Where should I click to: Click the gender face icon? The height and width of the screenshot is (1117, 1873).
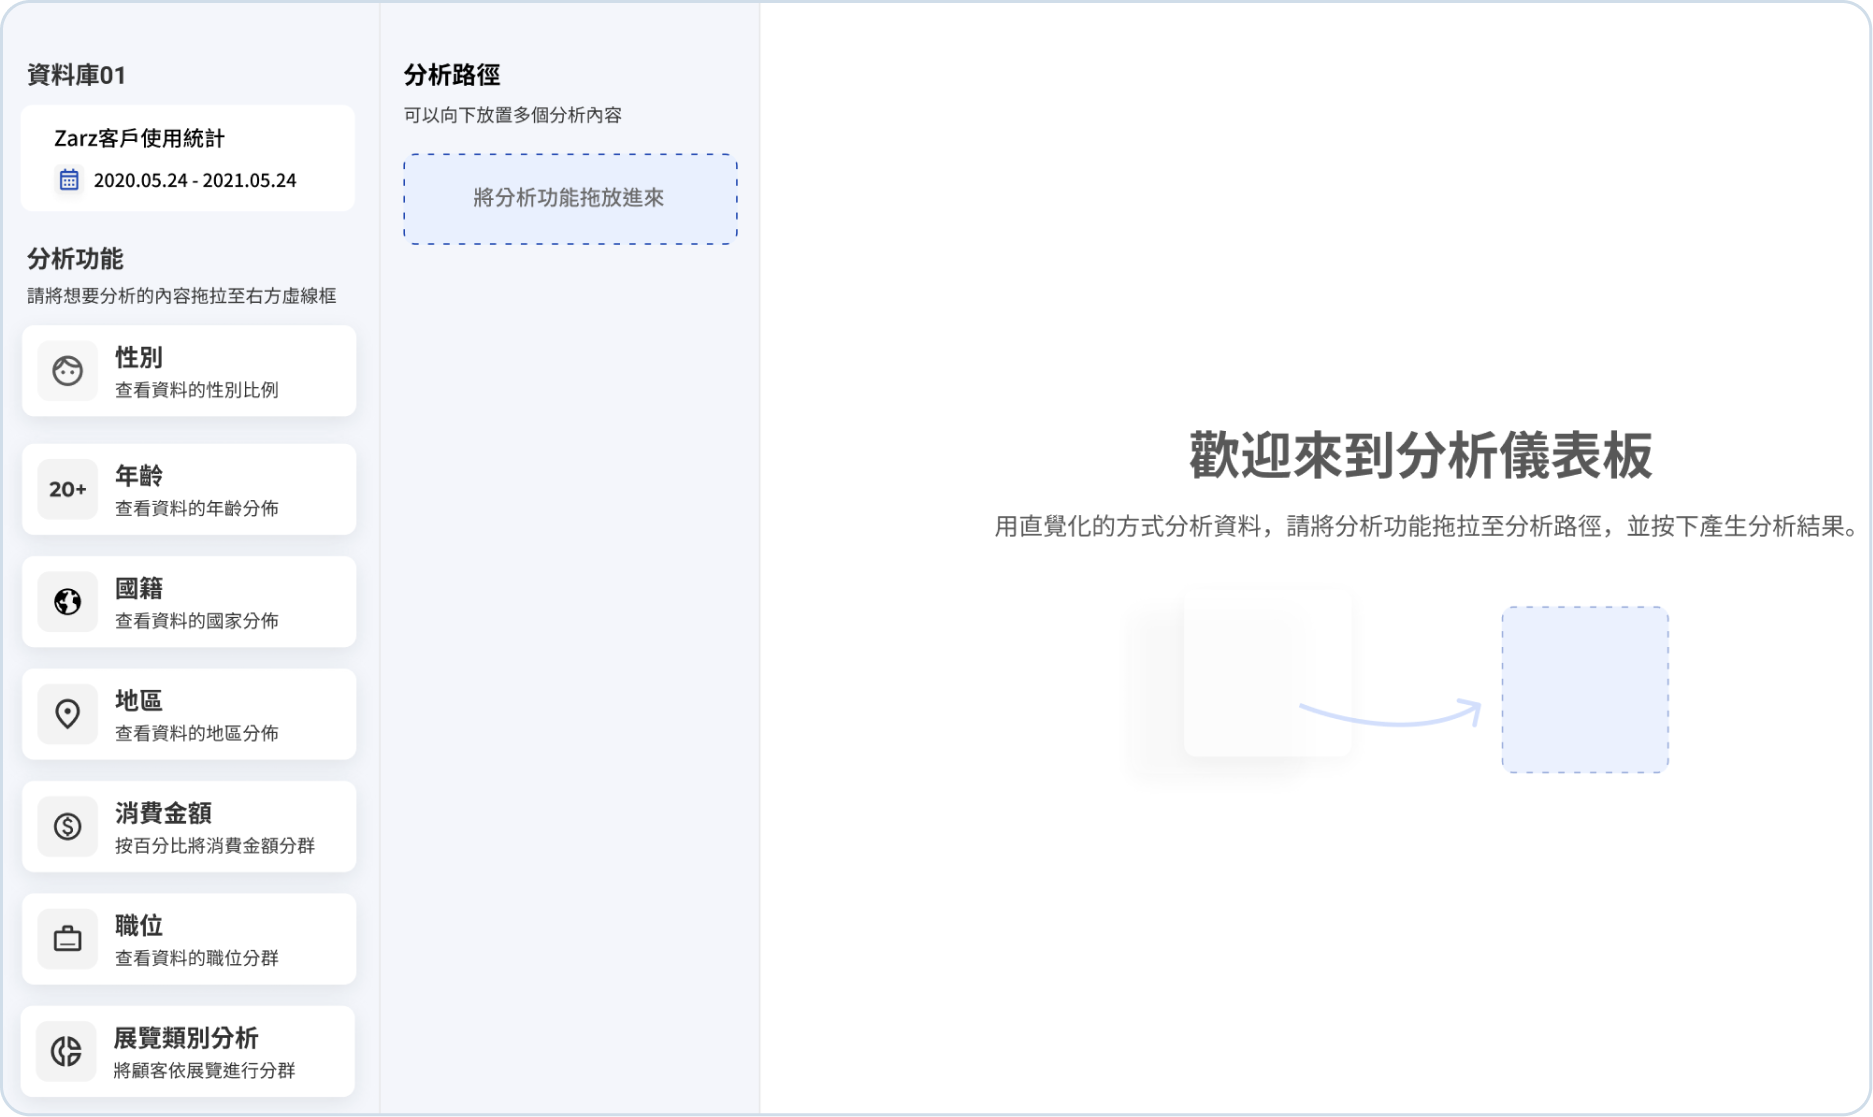click(67, 371)
